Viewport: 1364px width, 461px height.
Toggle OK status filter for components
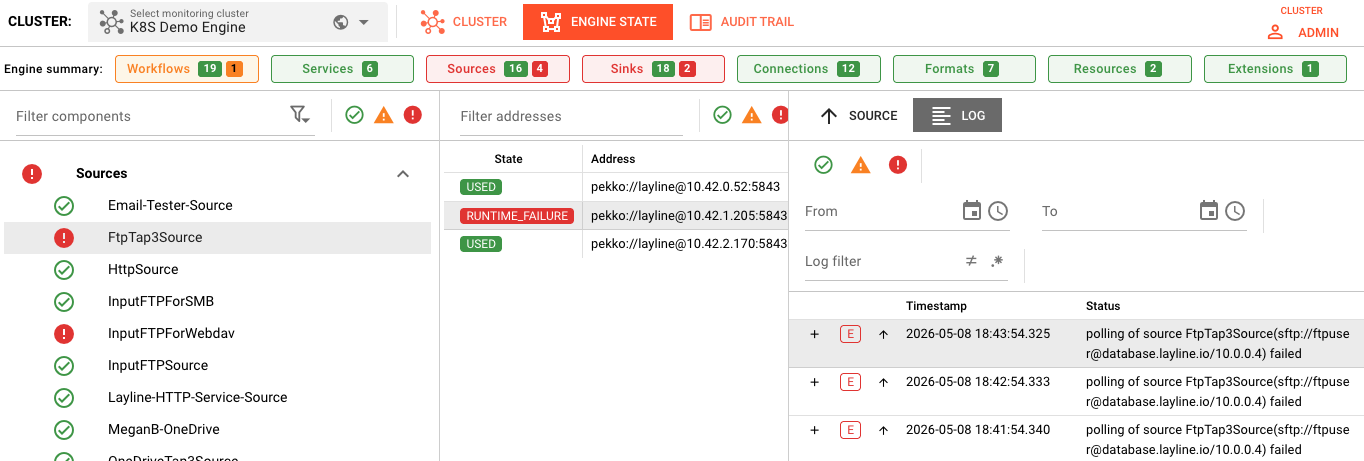(x=354, y=115)
